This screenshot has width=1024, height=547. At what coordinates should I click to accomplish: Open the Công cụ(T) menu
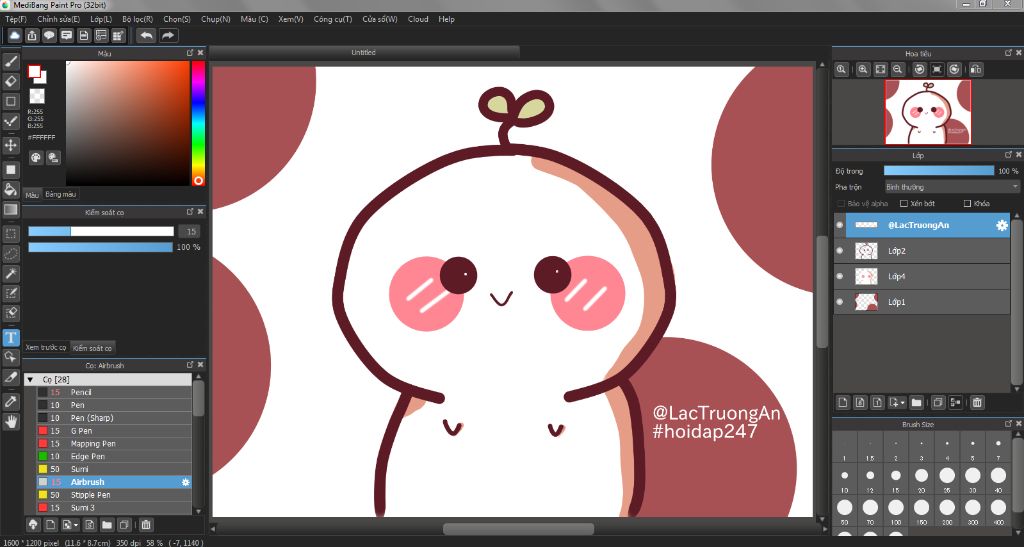(x=332, y=20)
